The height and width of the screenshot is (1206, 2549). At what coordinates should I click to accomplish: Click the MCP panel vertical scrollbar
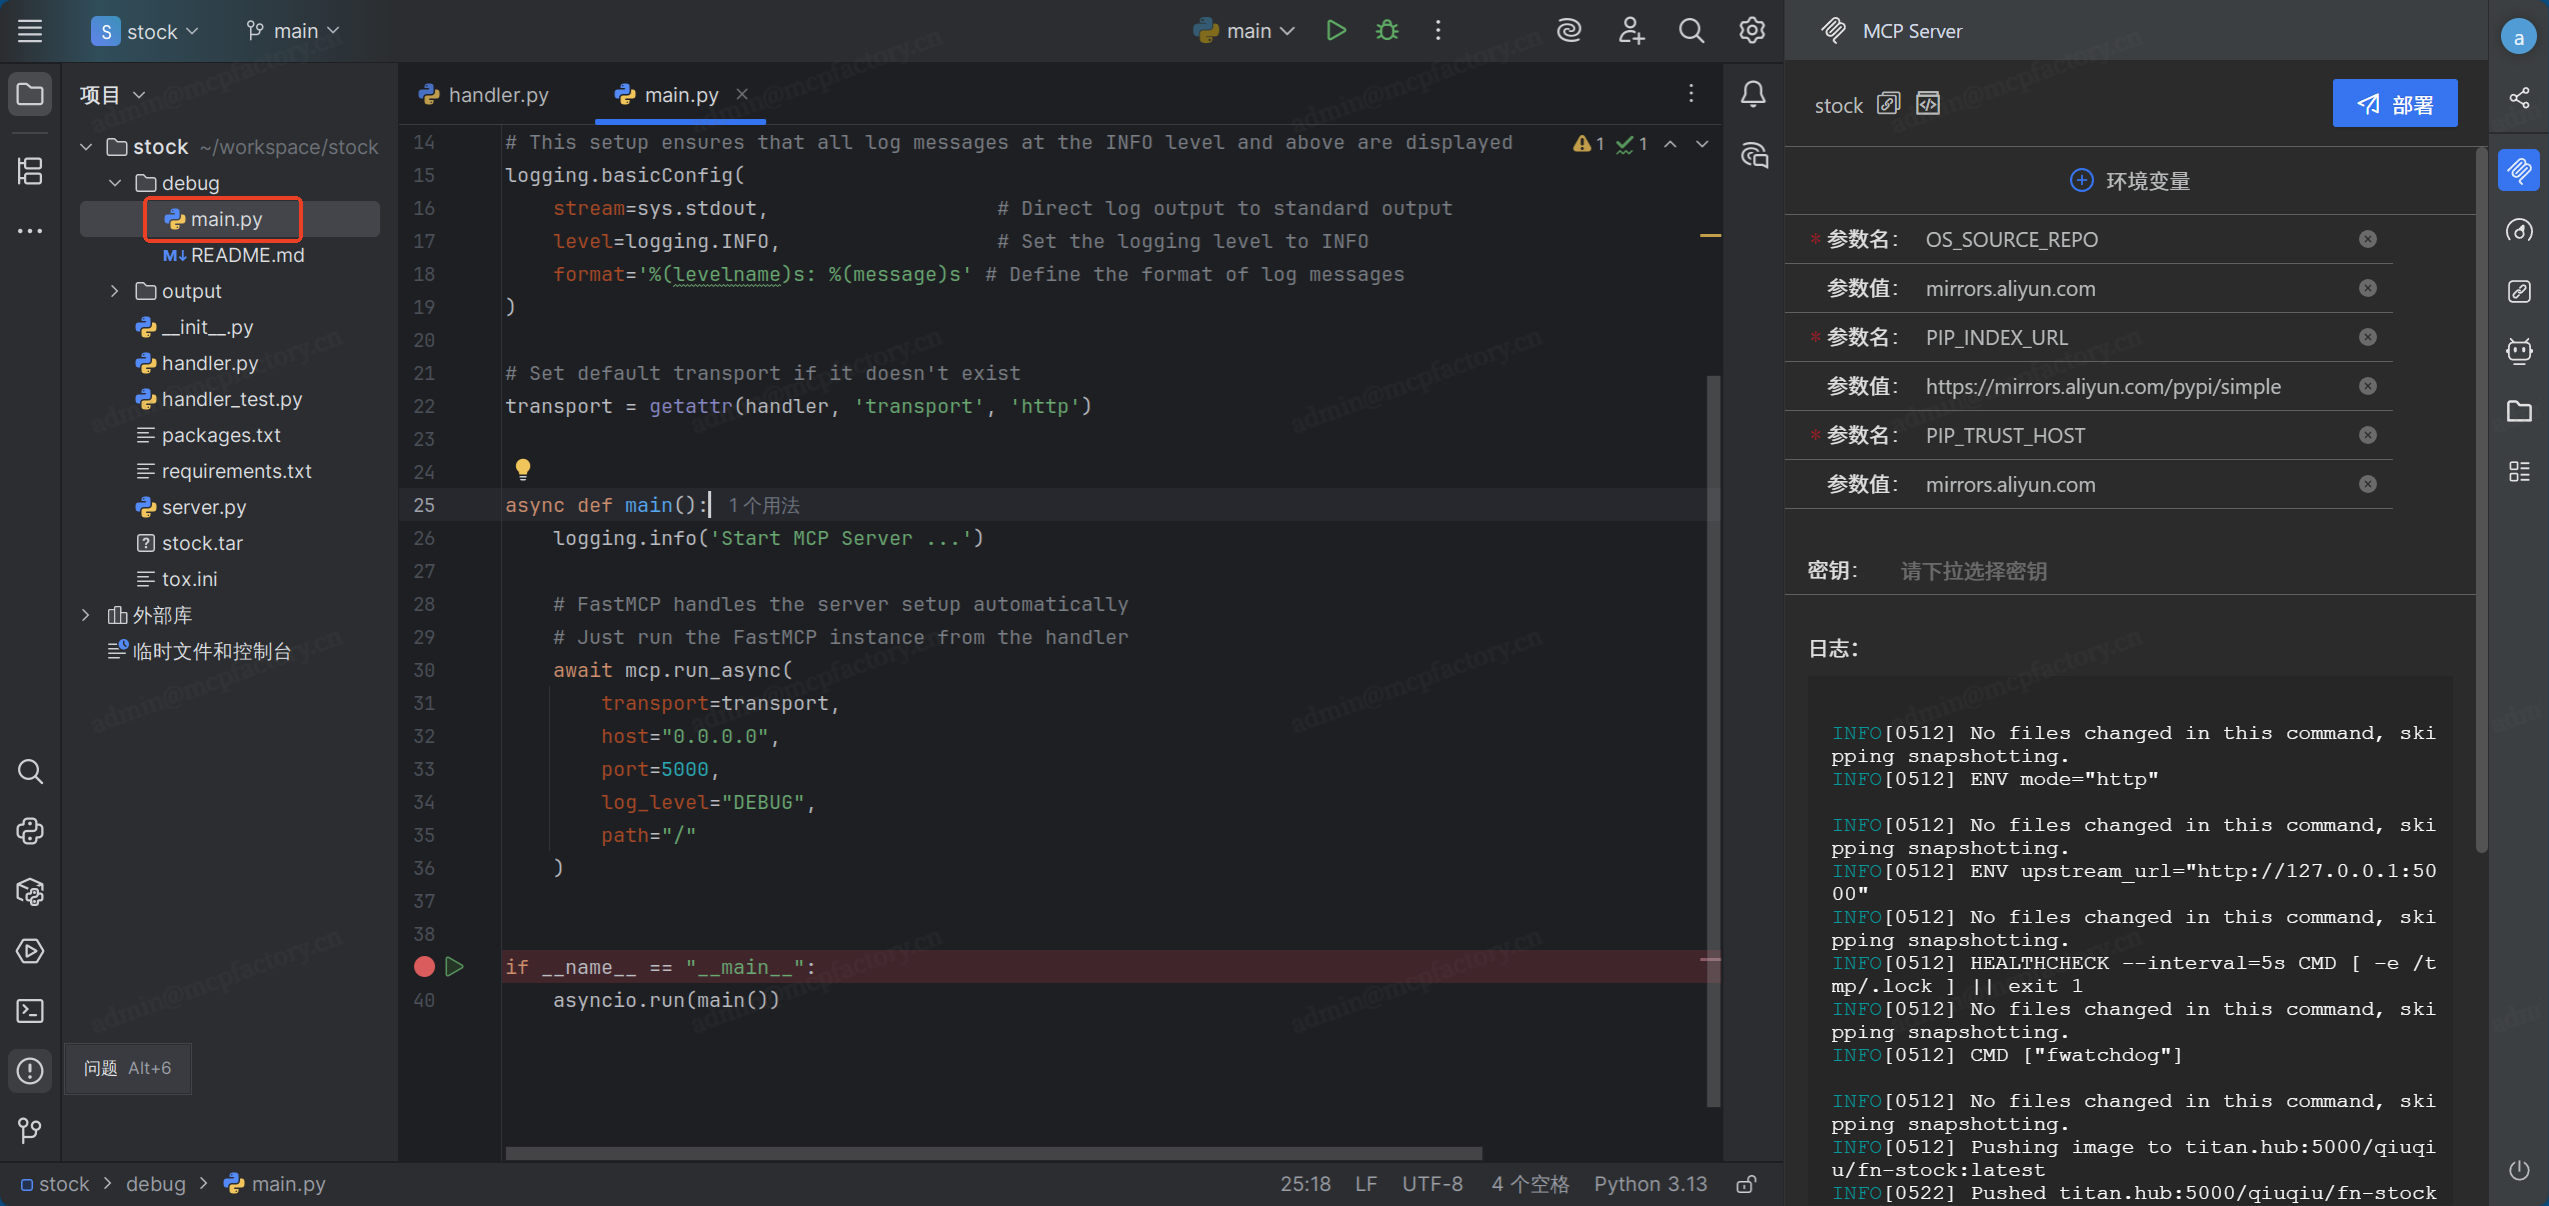point(2481,500)
